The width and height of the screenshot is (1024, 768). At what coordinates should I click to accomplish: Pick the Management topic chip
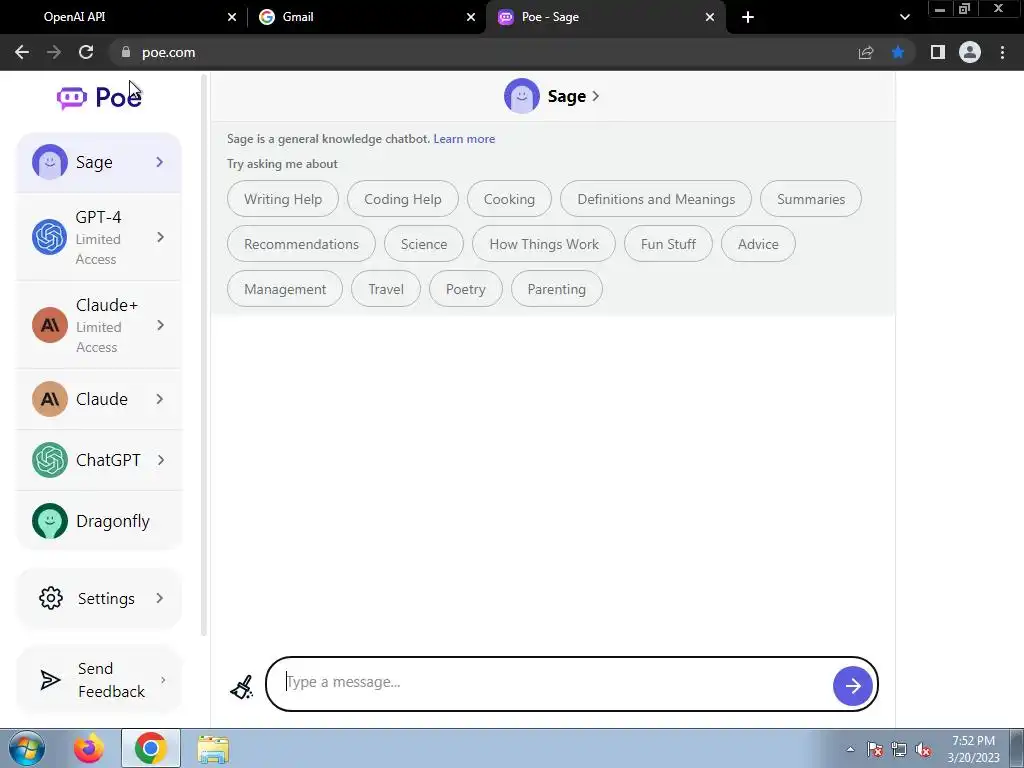[x=285, y=289]
